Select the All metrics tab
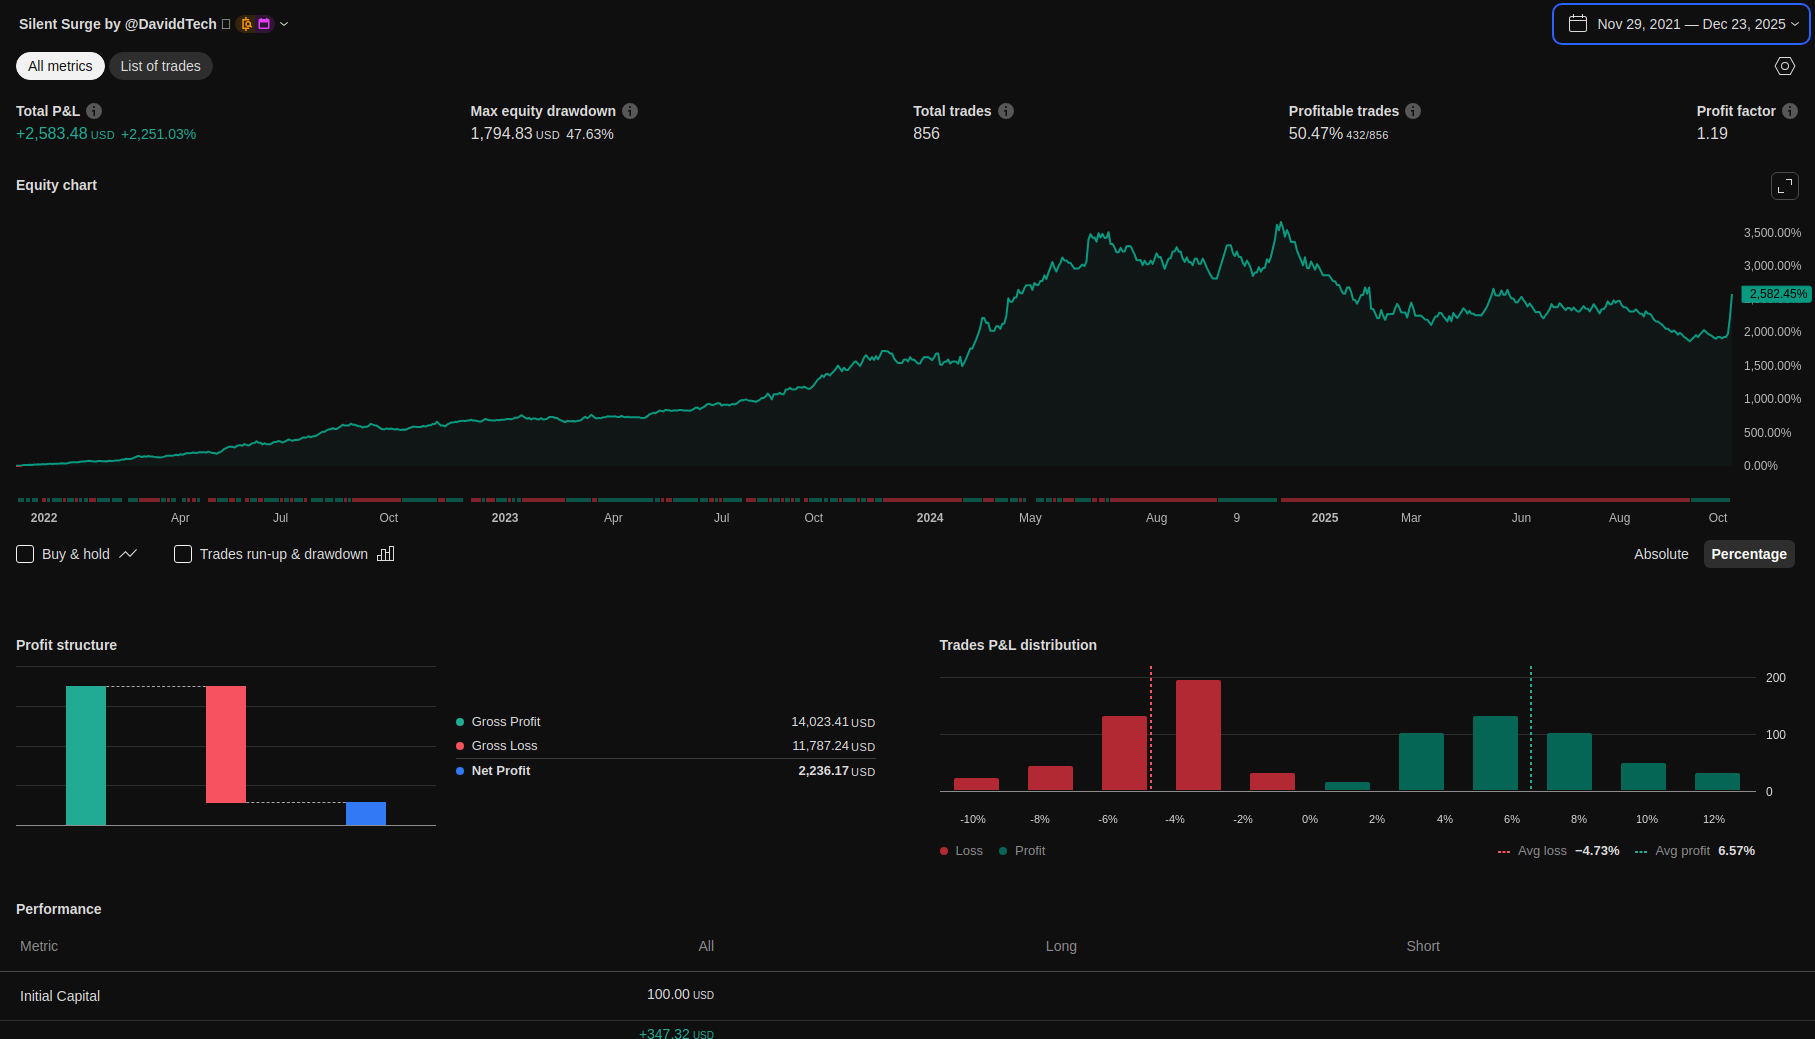1815x1039 pixels. 60,66
